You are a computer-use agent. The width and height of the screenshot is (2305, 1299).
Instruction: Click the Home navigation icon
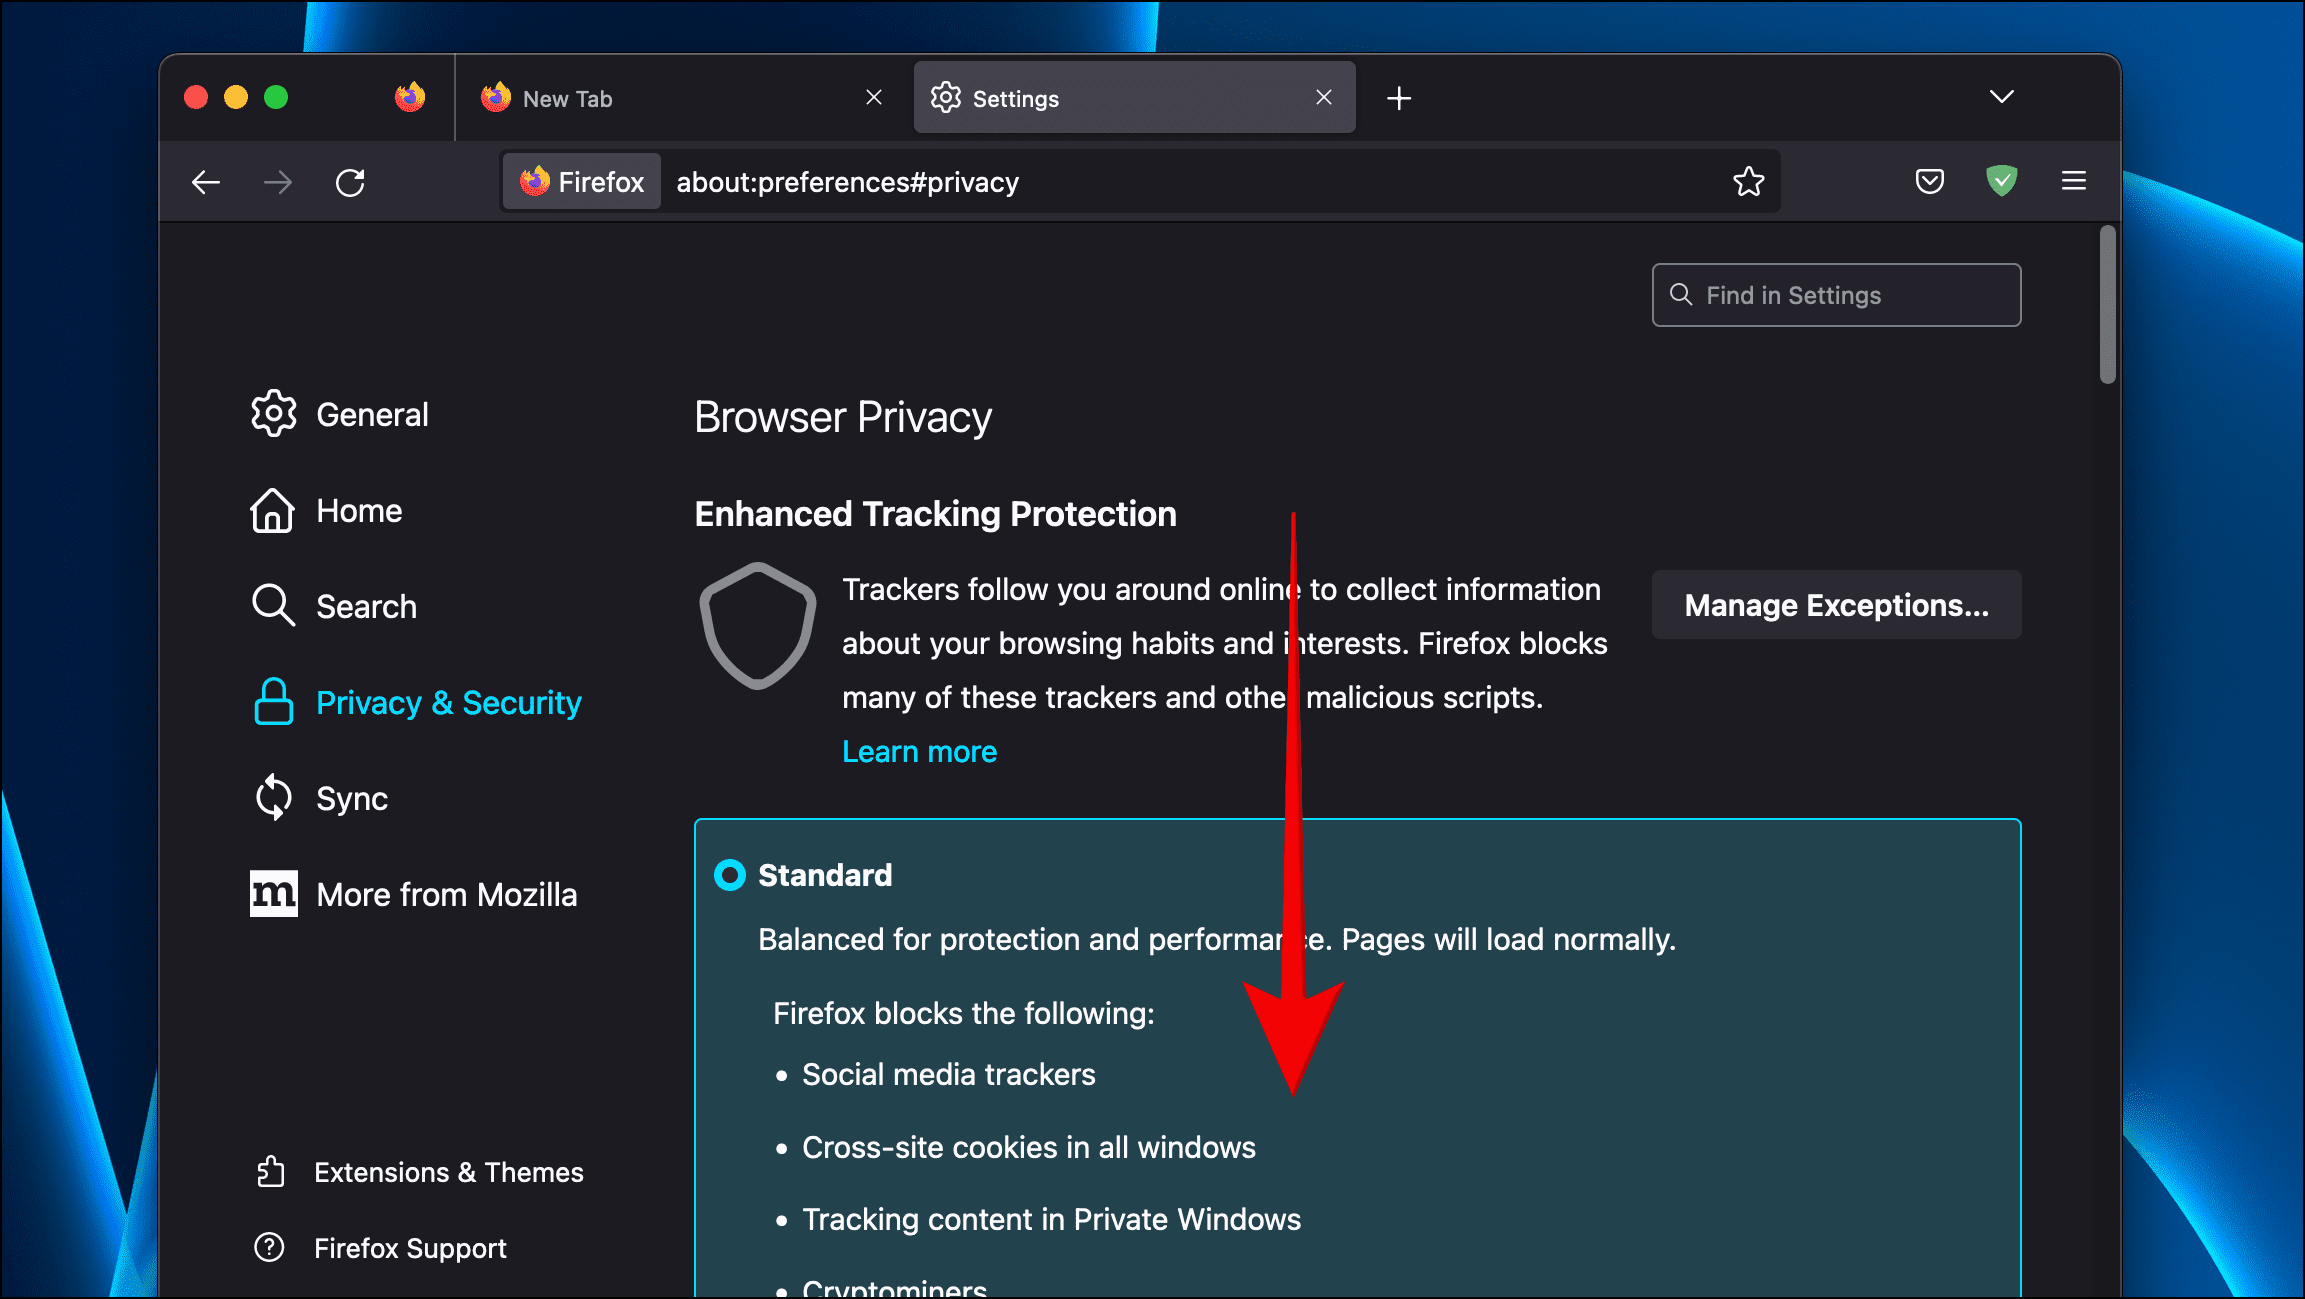point(272,511)
